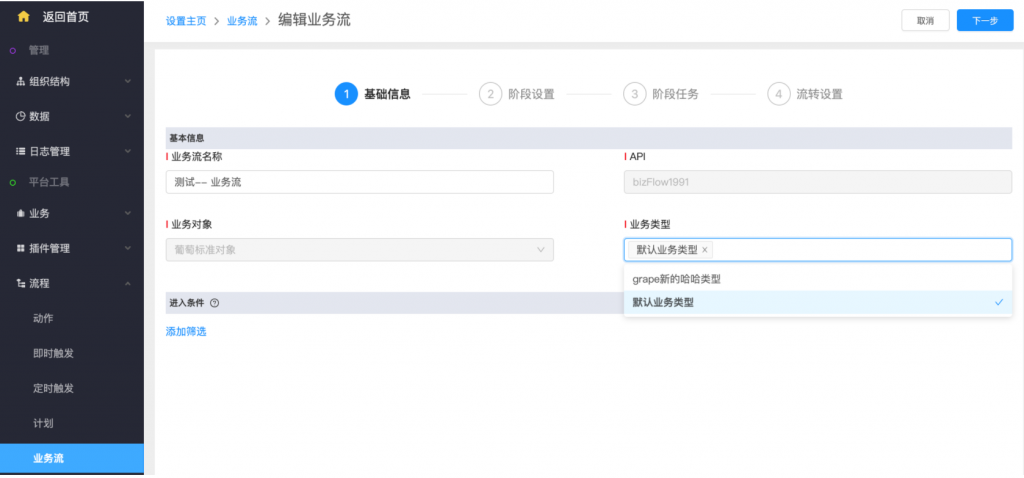Expand the 业务 sidebar menu

point(72,213)
